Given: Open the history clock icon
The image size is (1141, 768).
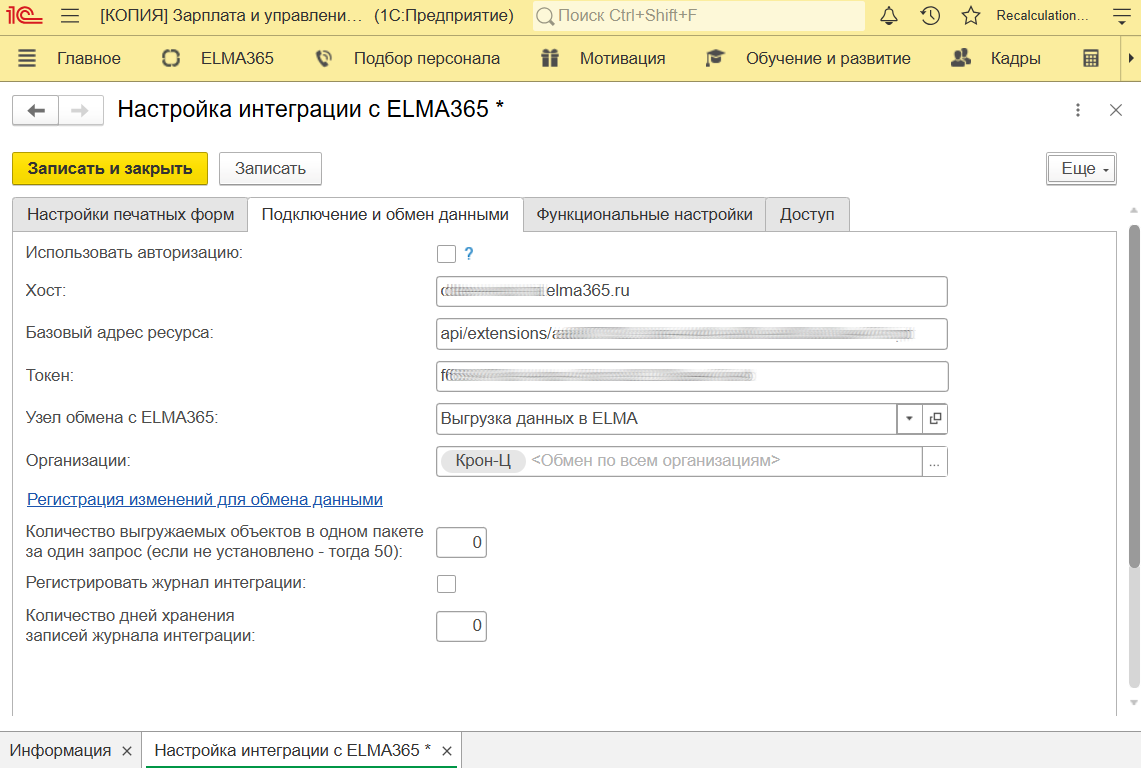Looking at the screenshot, I should (930, 16).
